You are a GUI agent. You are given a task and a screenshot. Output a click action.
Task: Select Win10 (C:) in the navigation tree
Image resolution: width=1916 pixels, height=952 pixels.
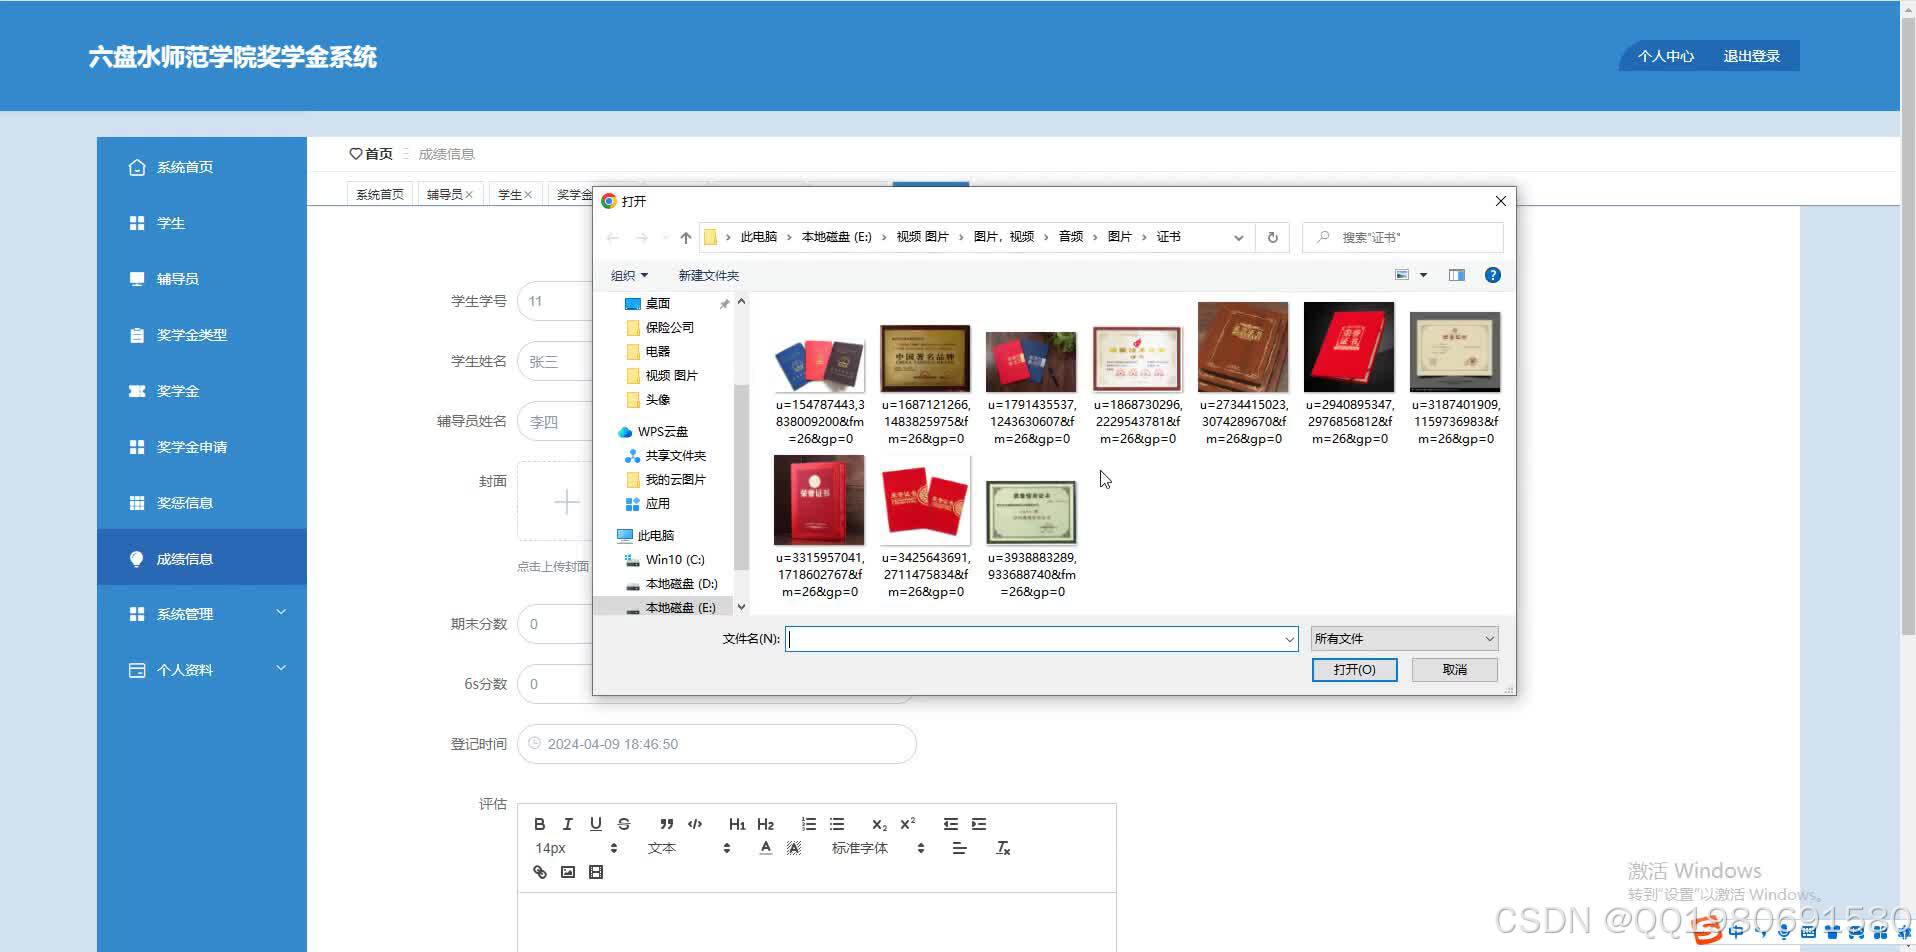tap(674, 559)
